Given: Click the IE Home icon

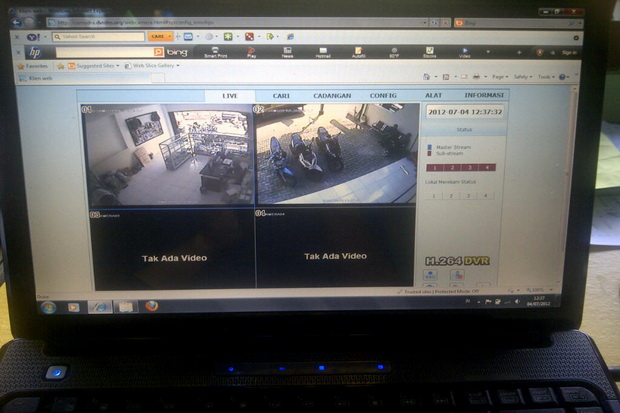Looking at the screenshot, I should click(426, 77).
